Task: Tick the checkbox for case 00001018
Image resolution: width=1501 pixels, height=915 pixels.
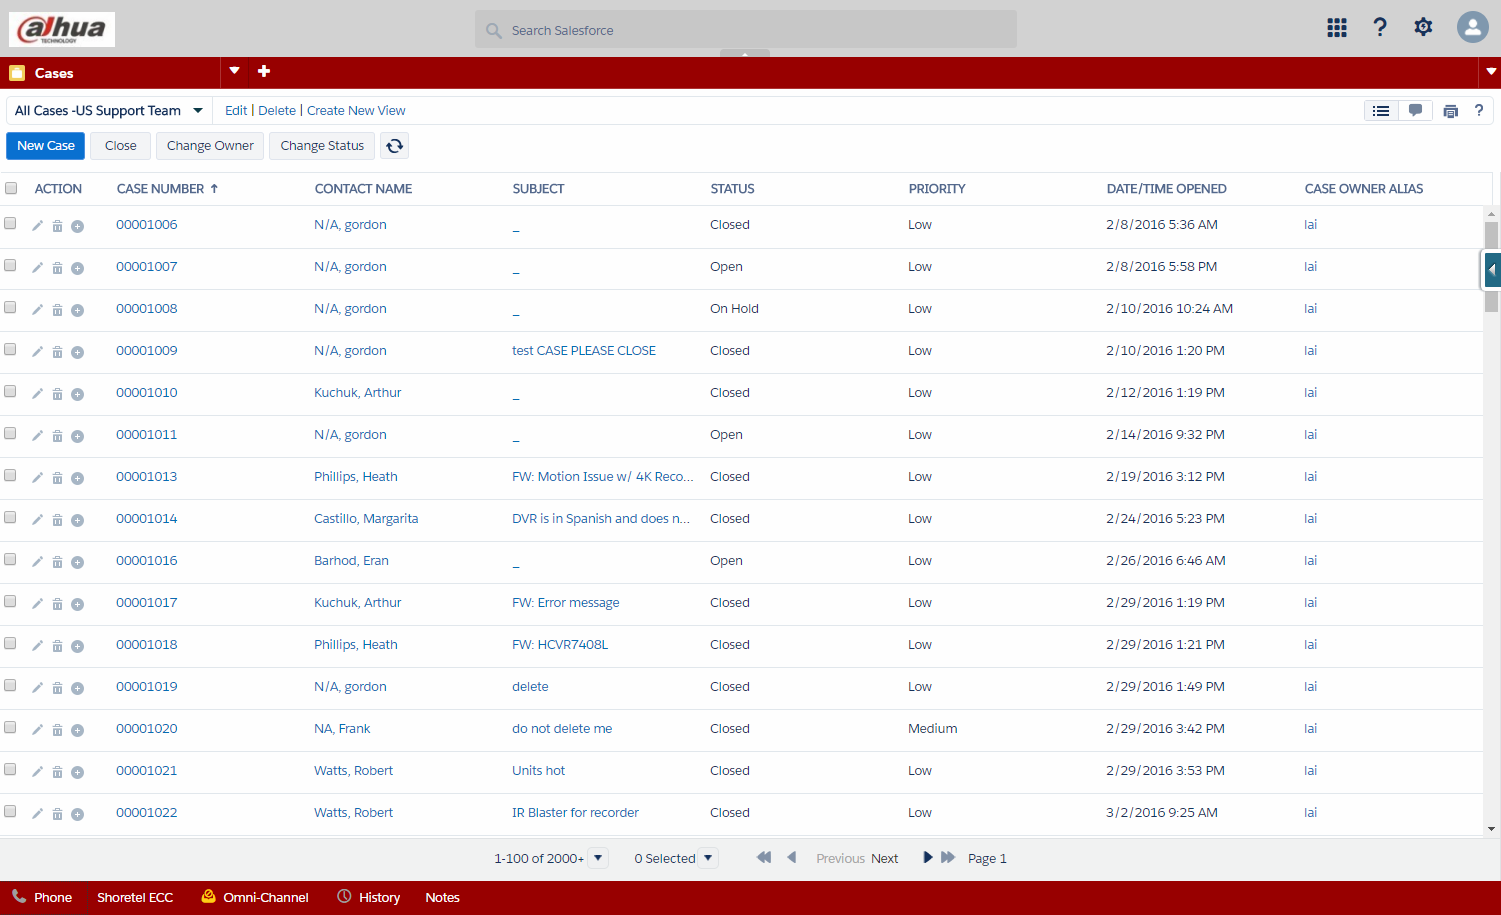Action: 10,643
